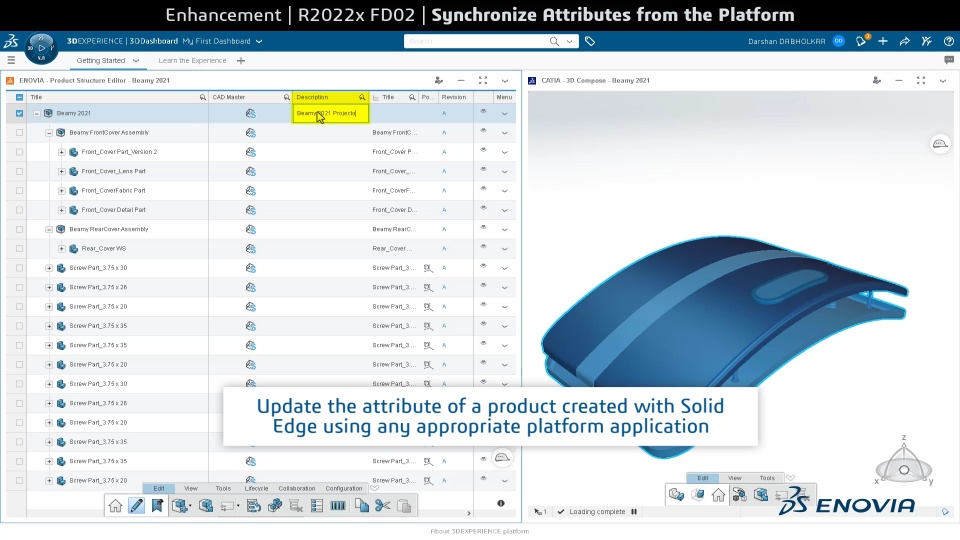This screenshot has width=960, height=540.
Task: Click the Share arrow icon in top bar
Action: click(904, 41)
